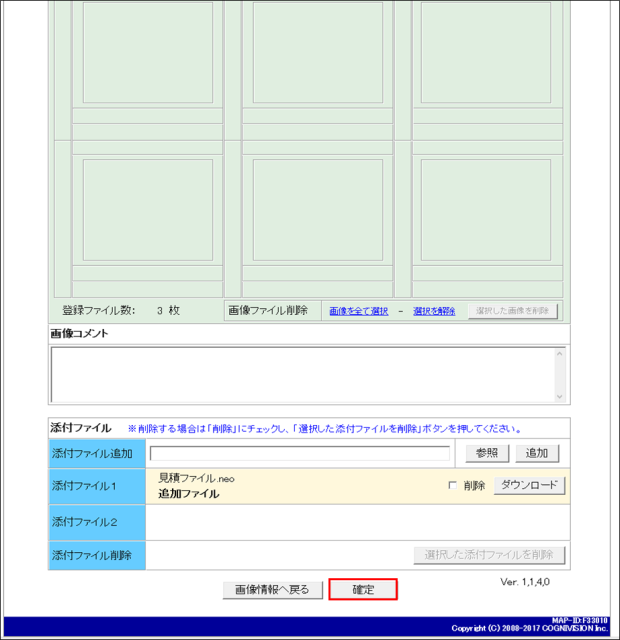The height and width of the screenshot is (640, 620).
Task: Click the 添付ファイル削除 row label
Action: click(92, 556)
